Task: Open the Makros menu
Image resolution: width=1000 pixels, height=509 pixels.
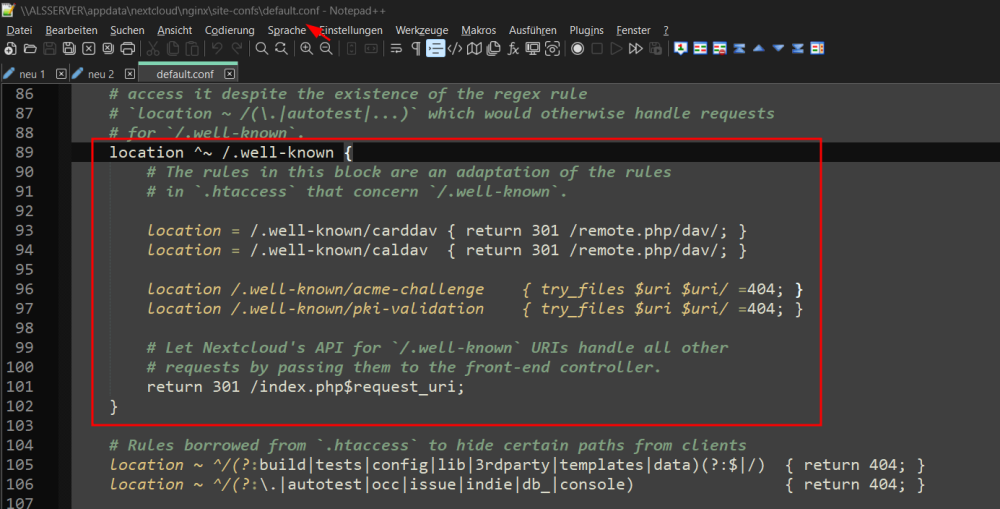Action: (x=478, y=30)
